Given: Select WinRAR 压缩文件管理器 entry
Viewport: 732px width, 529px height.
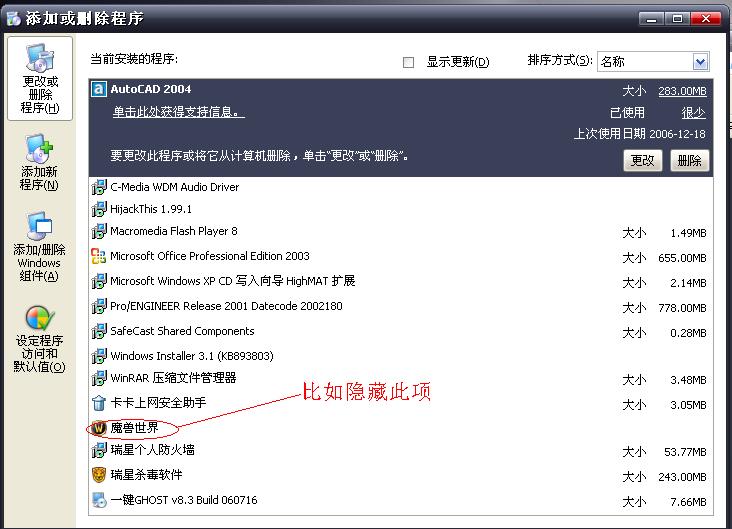Looking at the screenshot, I should pos(401,378).
